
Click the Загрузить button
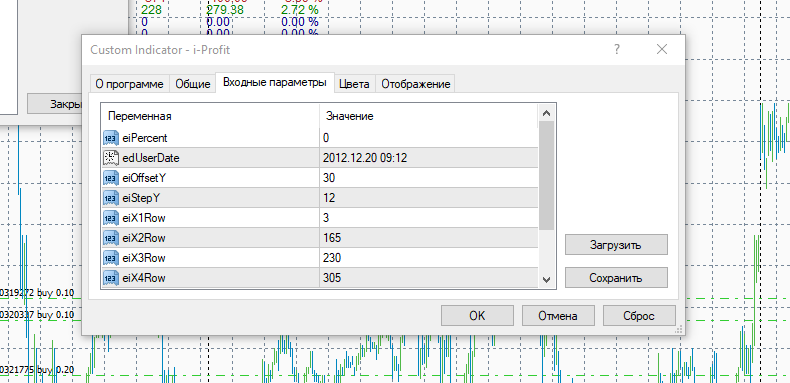pyautogui.click(x=616, y=245)
